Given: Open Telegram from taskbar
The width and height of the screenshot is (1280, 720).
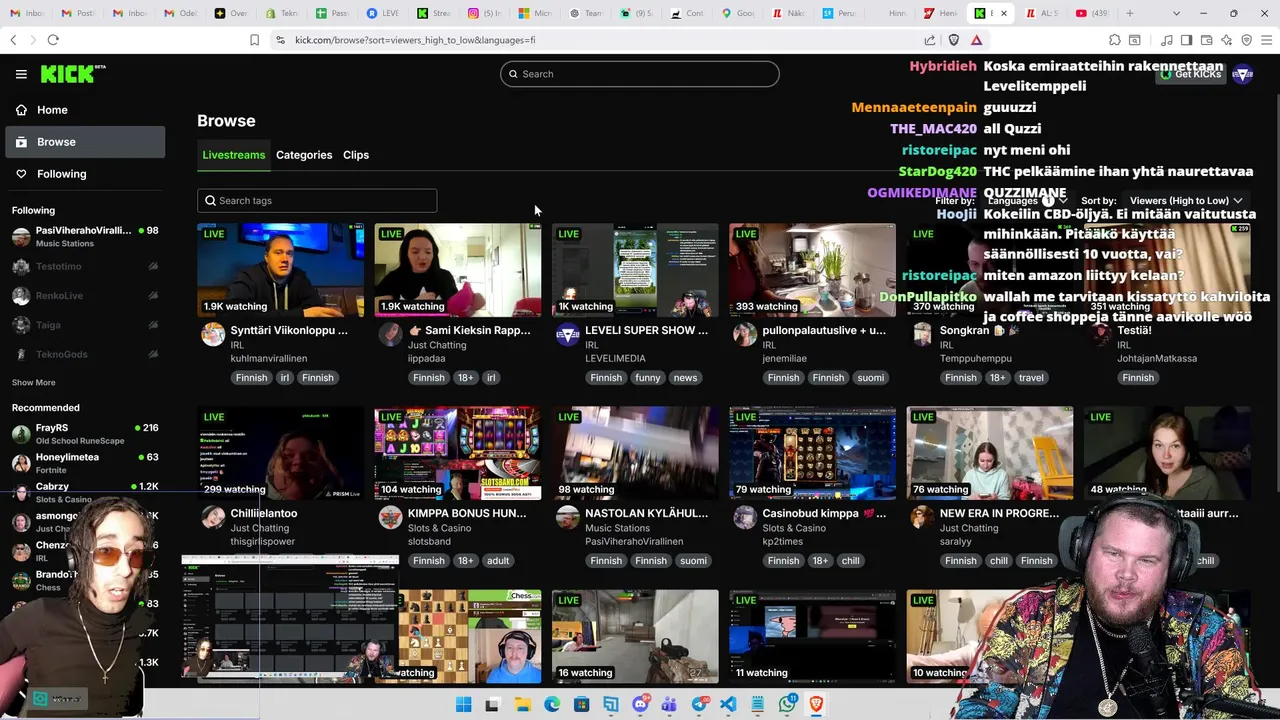Looking at the screenshot, I should click(x=699, y=705).
